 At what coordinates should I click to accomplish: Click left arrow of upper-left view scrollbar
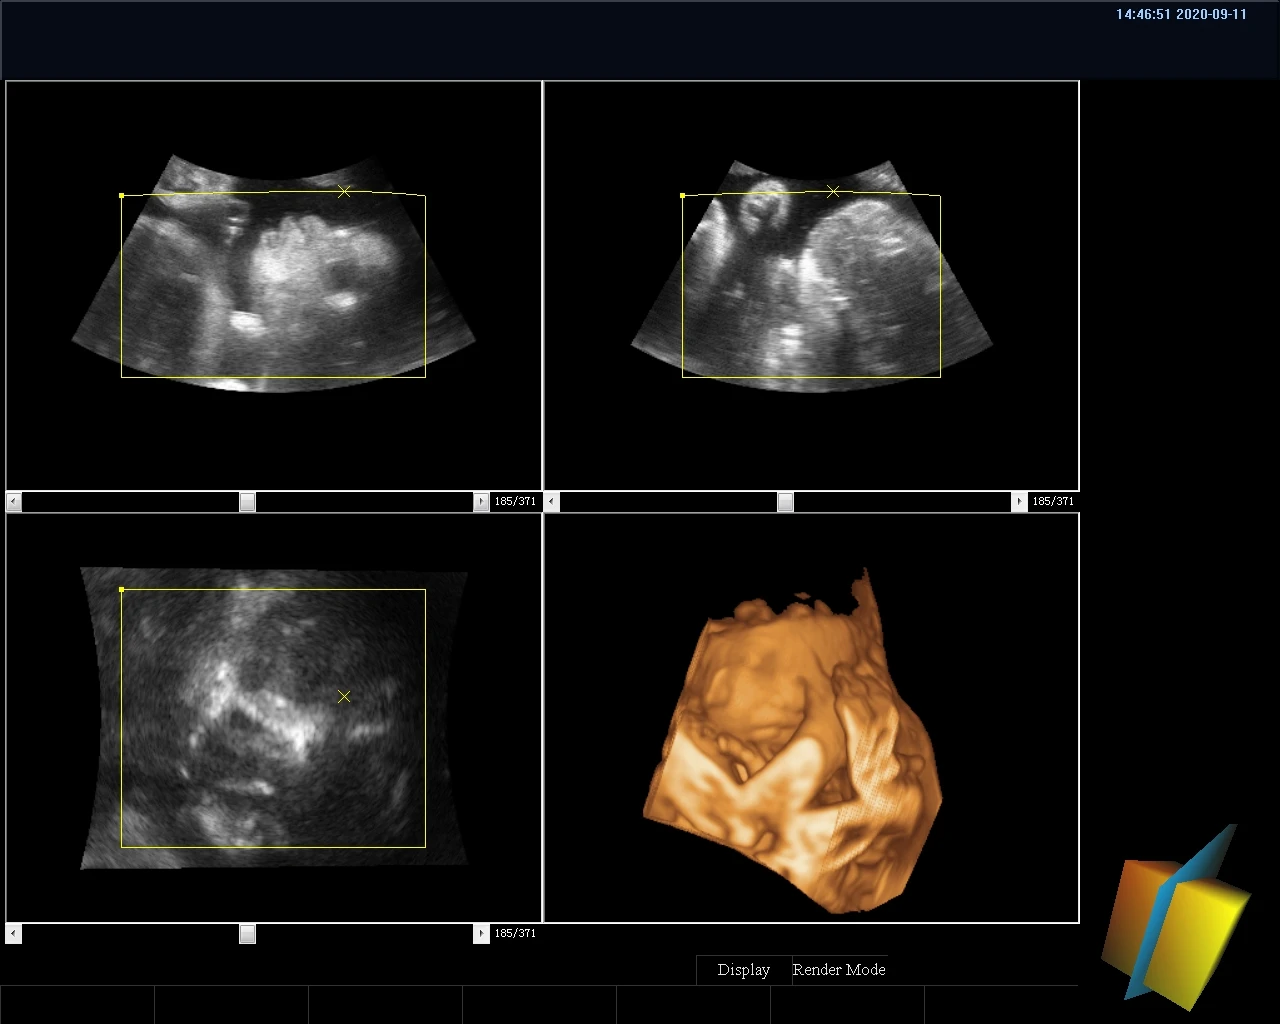click(x=14, y=502)
